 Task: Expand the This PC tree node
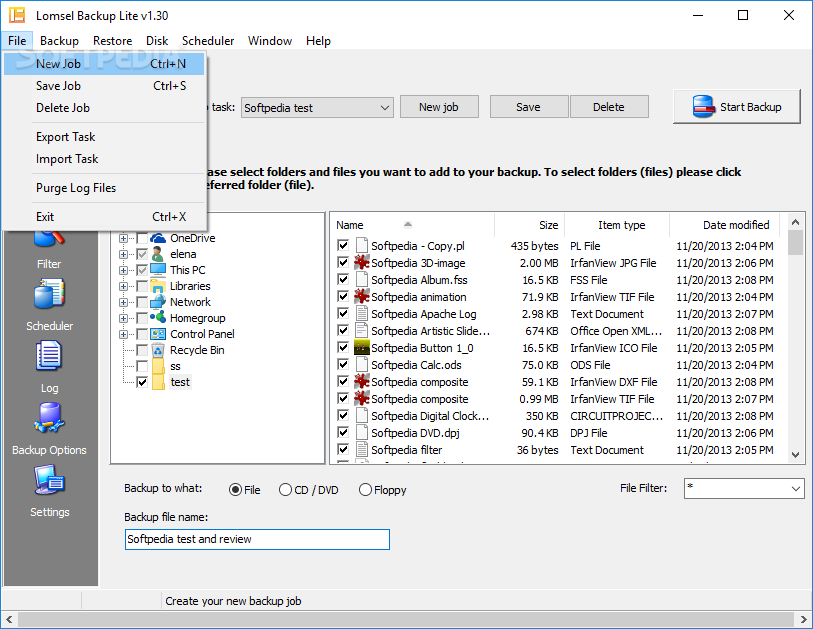coord(123,271)
